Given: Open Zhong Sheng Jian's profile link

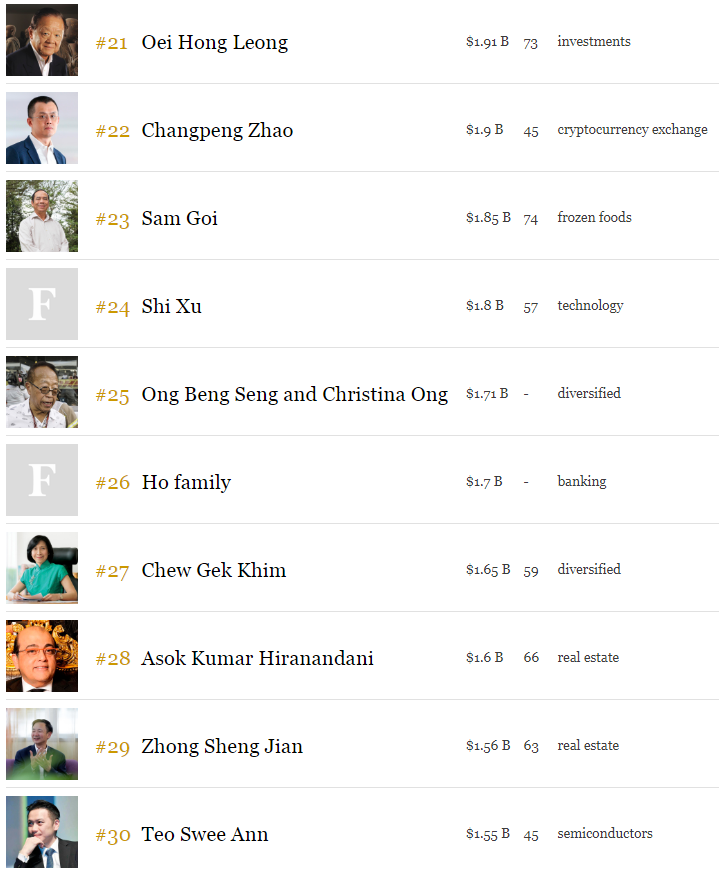Looking at the screenshot, I should coord(222,746).
